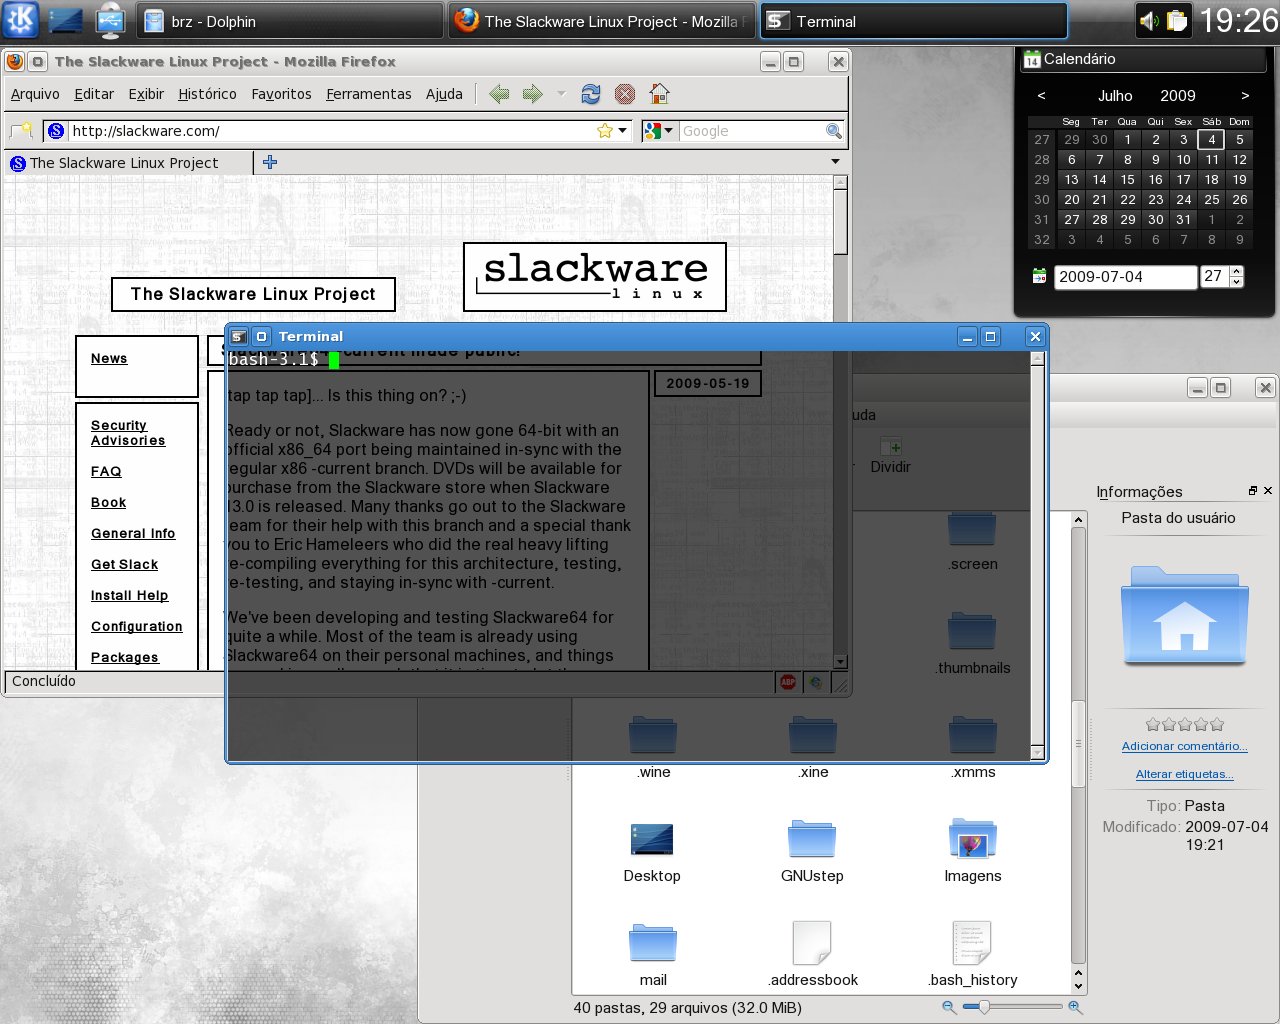This screenshot has width=1280, height=1024.
Task: Click the desktop panel icon beside K menu
Action: [x=66, y=20]
